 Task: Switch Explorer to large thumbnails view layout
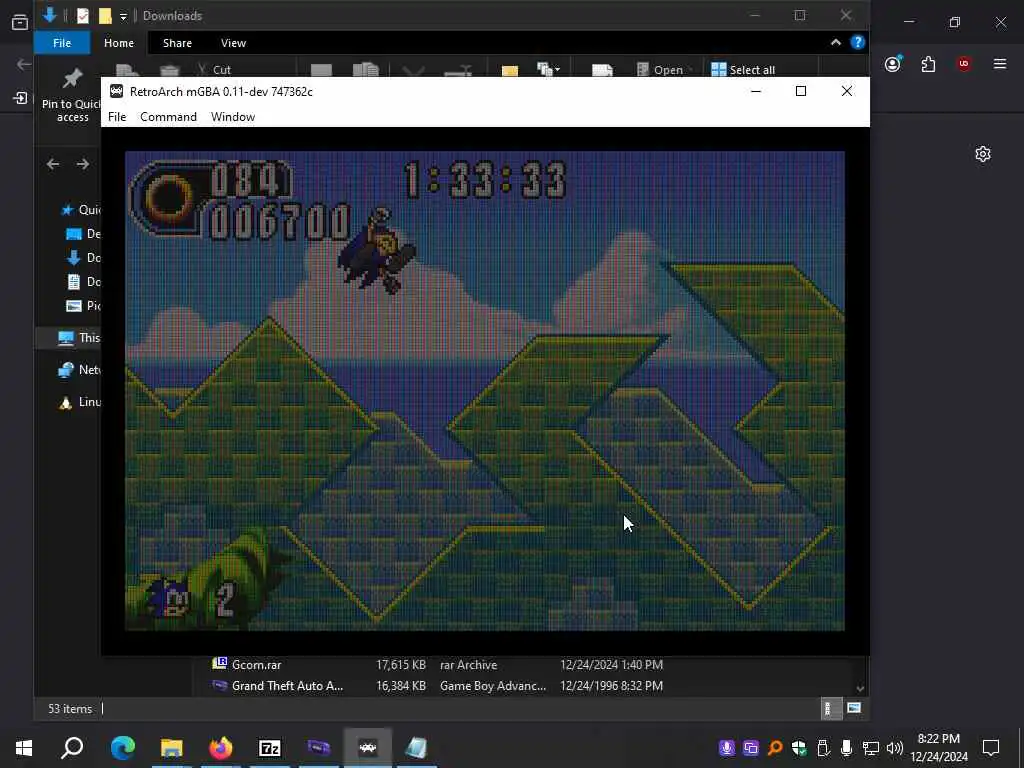tap(854, 708)
